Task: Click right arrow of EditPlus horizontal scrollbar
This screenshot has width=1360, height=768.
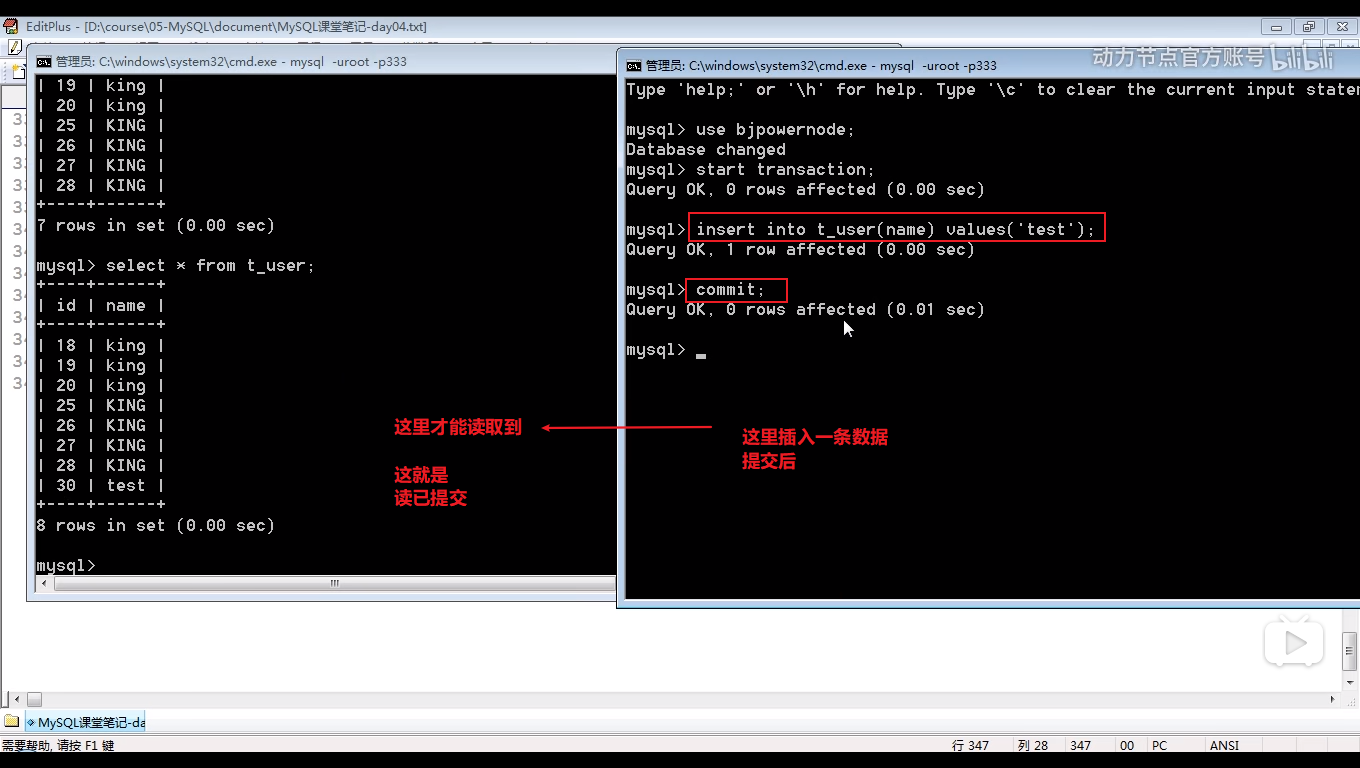Action: click(1334, 699)
